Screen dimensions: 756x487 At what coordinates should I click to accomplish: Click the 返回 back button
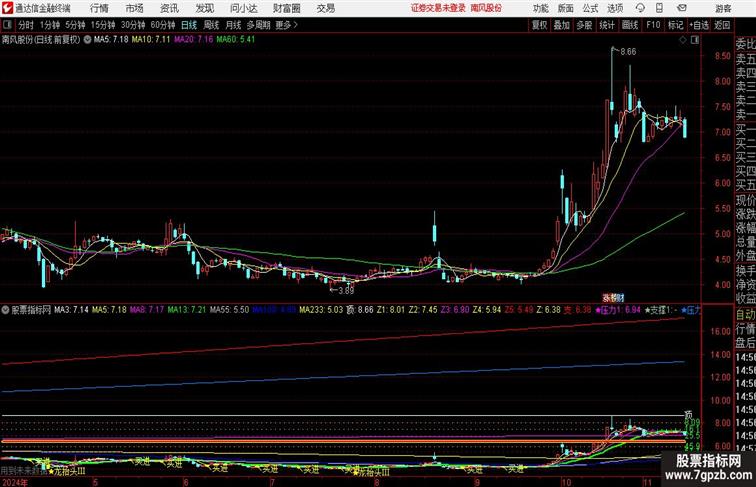click(722, 25)
